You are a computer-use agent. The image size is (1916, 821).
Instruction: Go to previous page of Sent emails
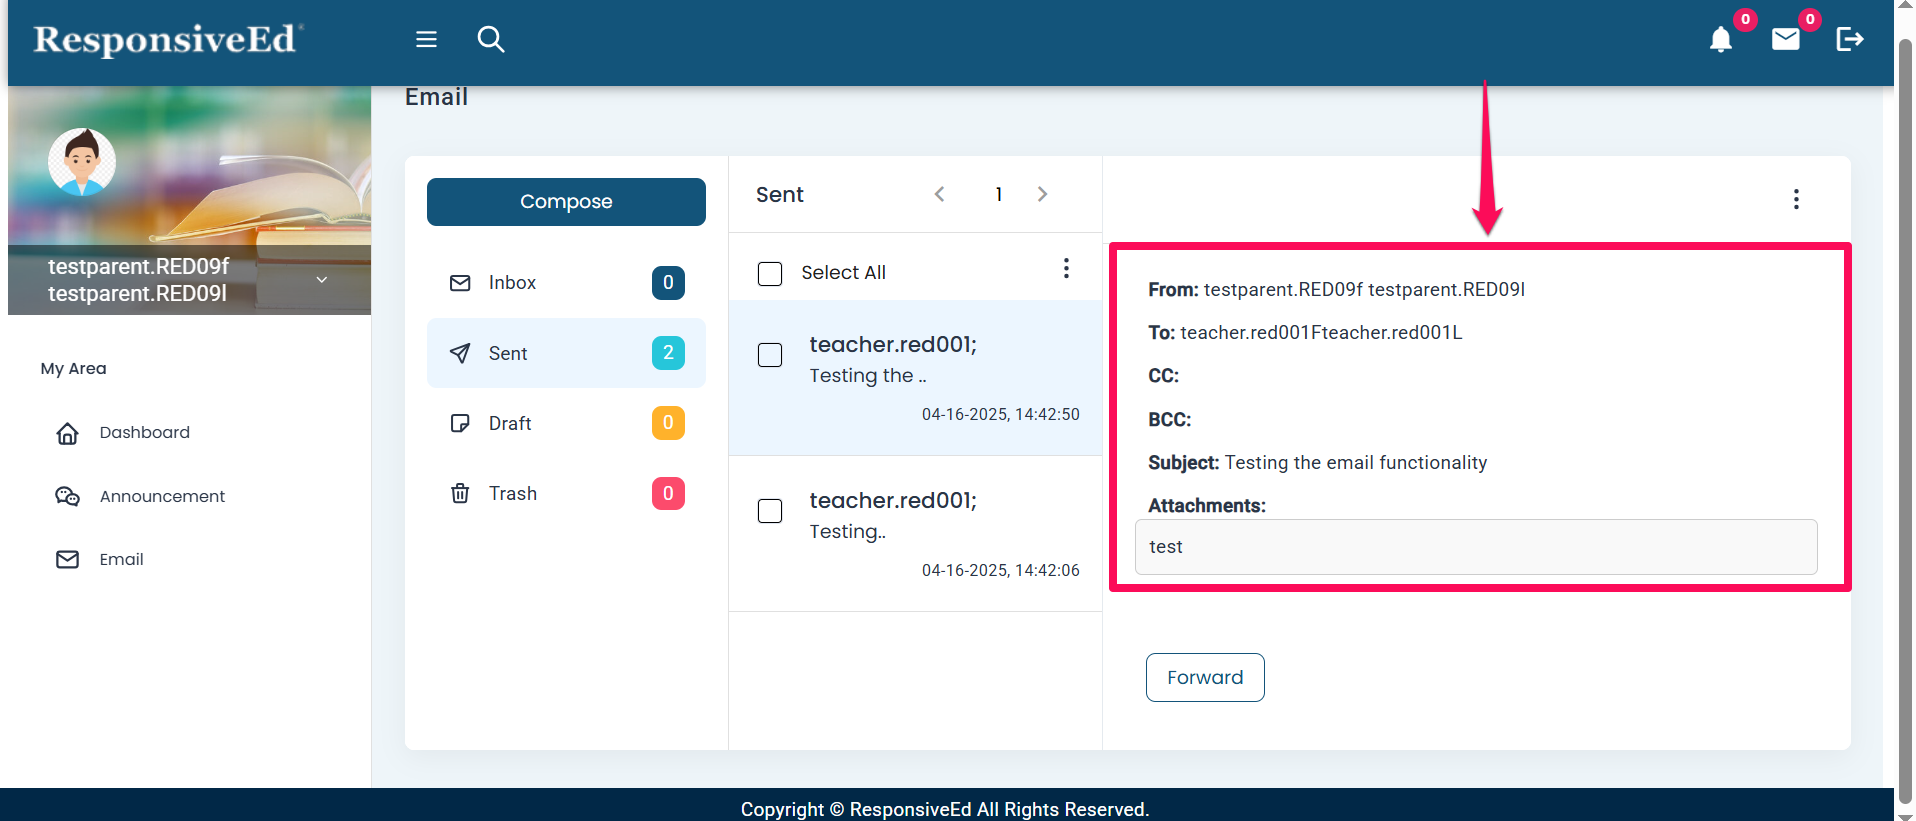click(939, 194)
